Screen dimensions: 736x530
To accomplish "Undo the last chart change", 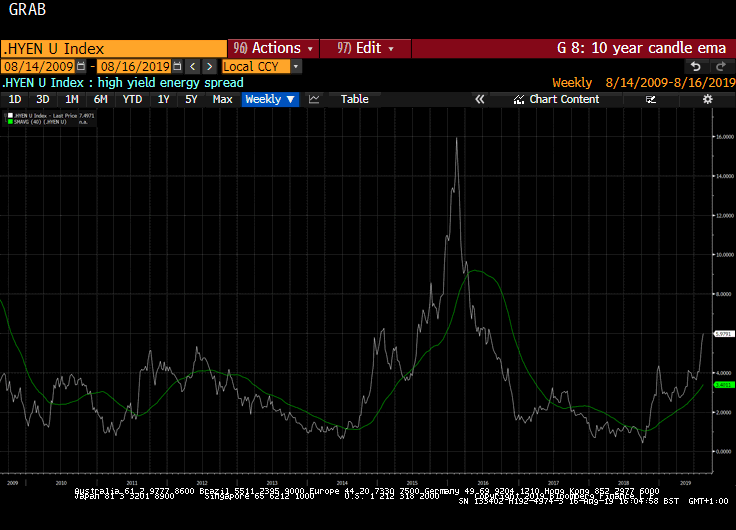I will pos(696,67).
